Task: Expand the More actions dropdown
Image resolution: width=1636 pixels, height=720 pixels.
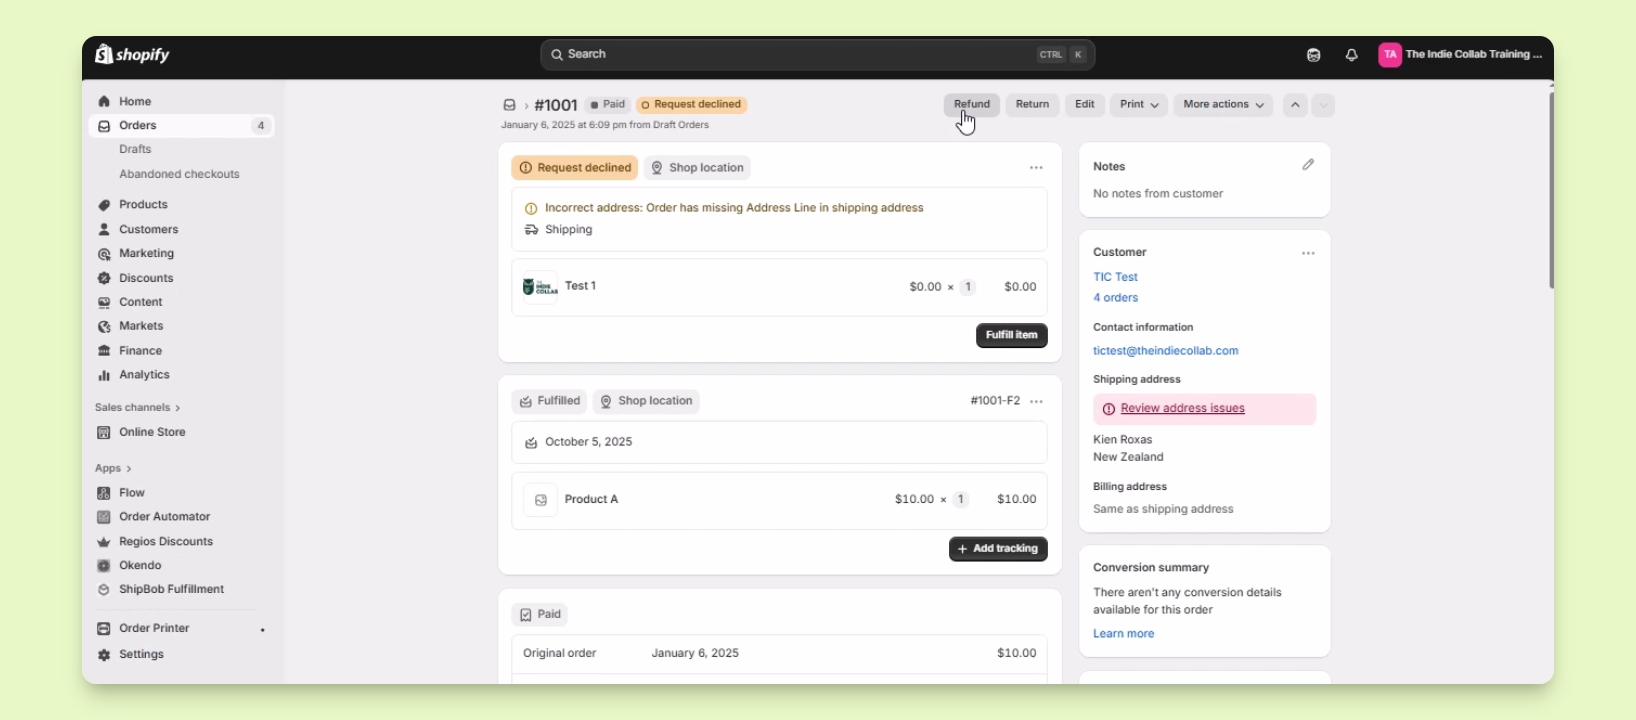Action: pos(1223,105)
